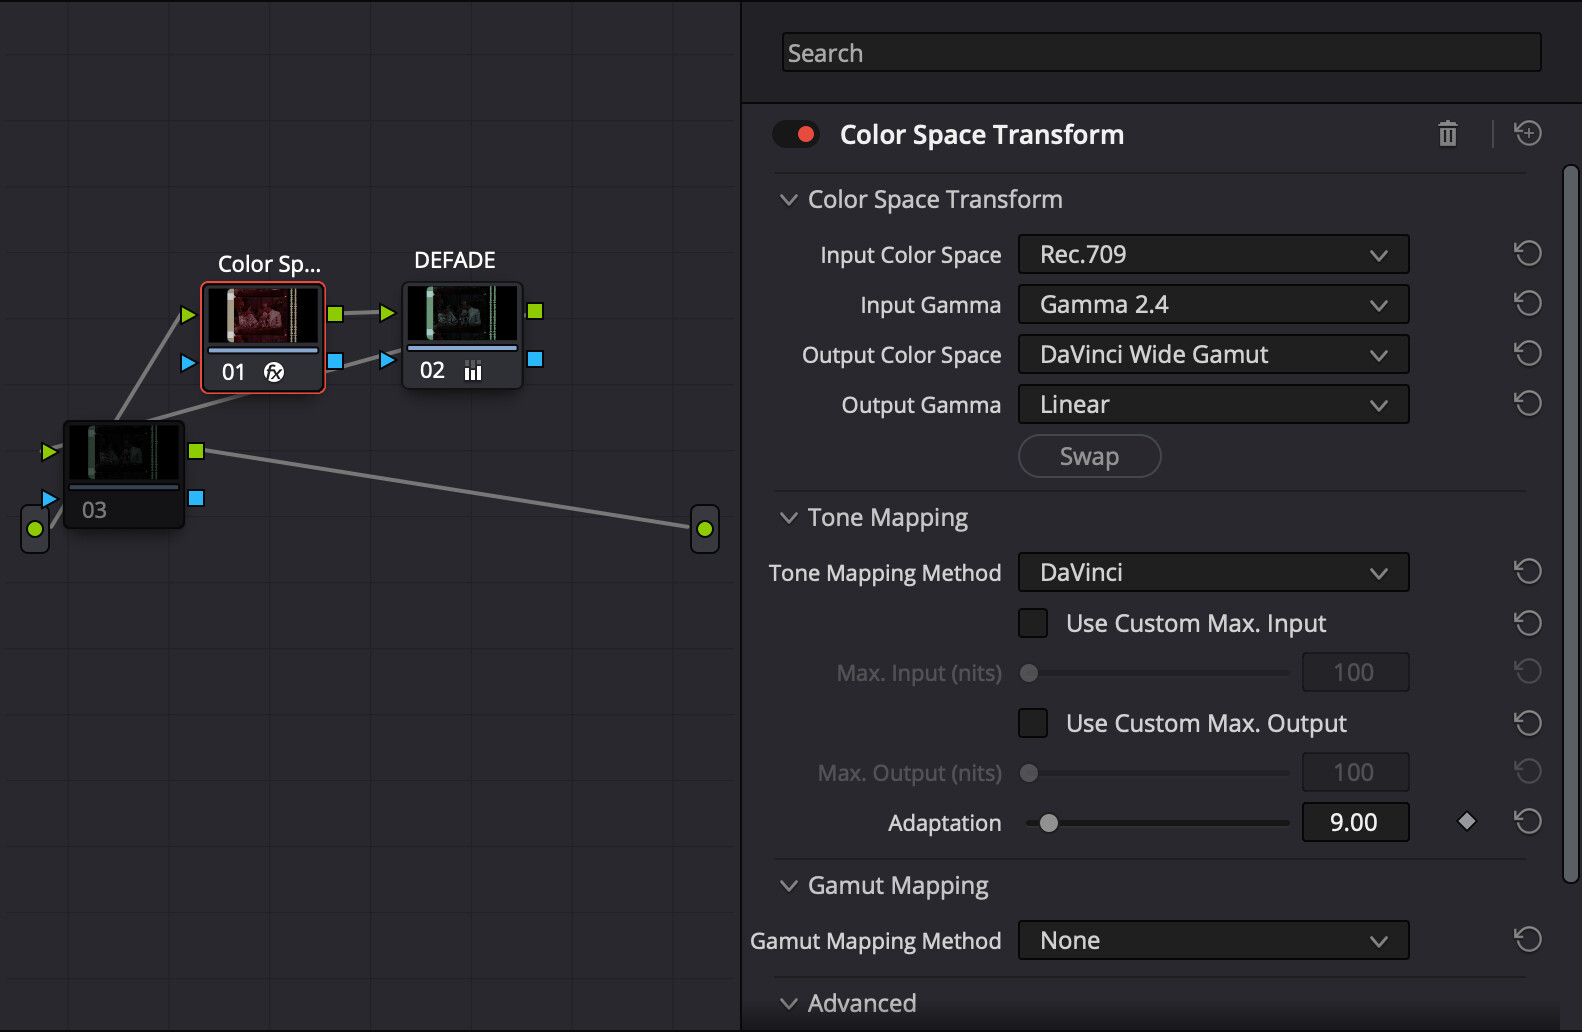Open the Output Color Space dropdown
The height and width of the screenshot is (1032, 1582).
tap(1213, 355)
